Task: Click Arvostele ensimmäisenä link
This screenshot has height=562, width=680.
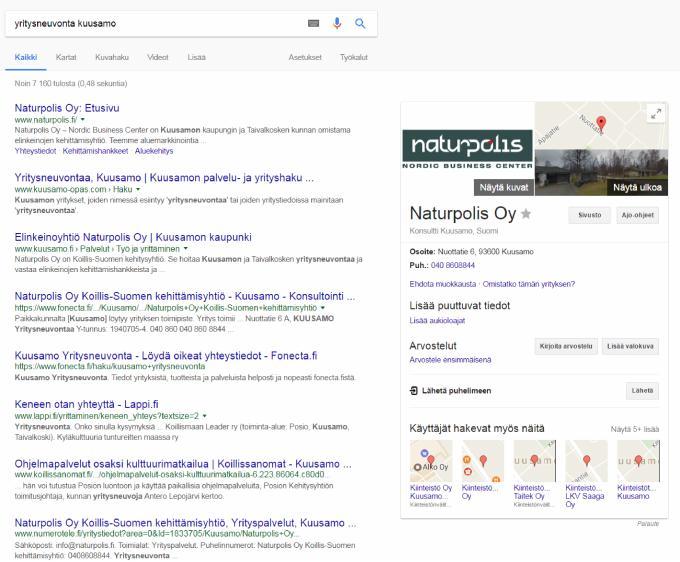Action: click(x=450, y=360)
